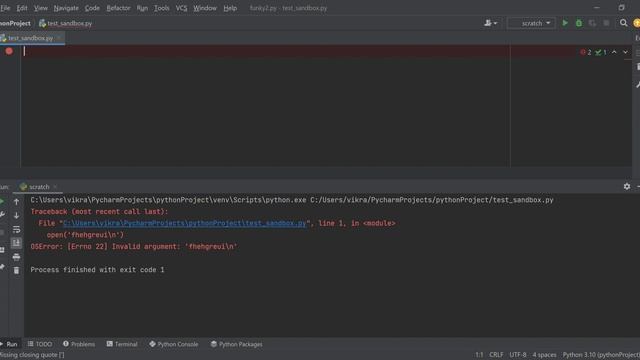640x360 pixels.
Task: Open the TODO tool window
Action: [40, 344]
